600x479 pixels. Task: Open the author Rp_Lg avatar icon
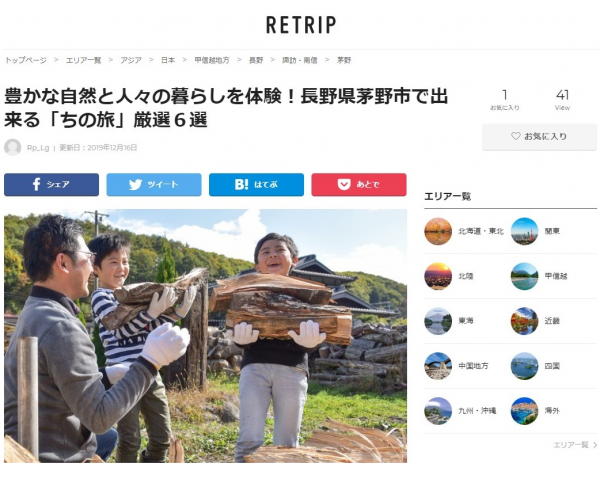pyautogui.click(x=13, y=147)
